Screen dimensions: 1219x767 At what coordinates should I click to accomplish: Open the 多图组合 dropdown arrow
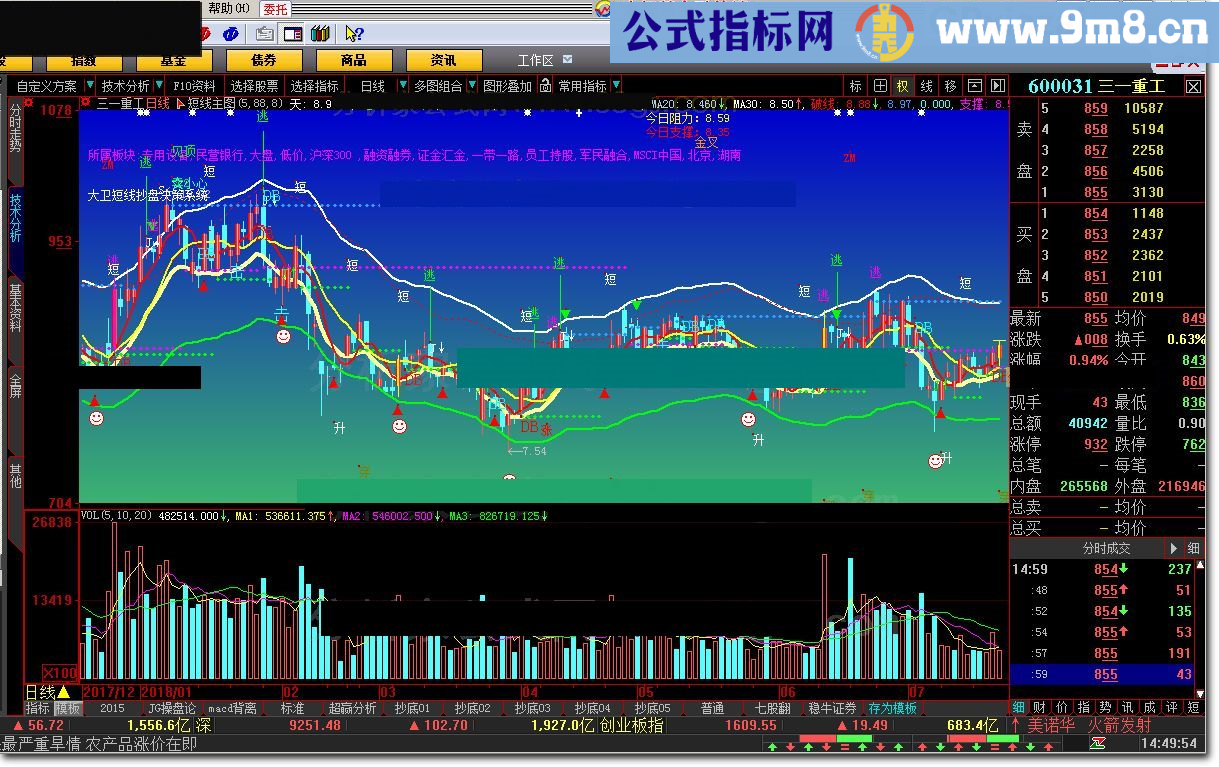(472, 85)
